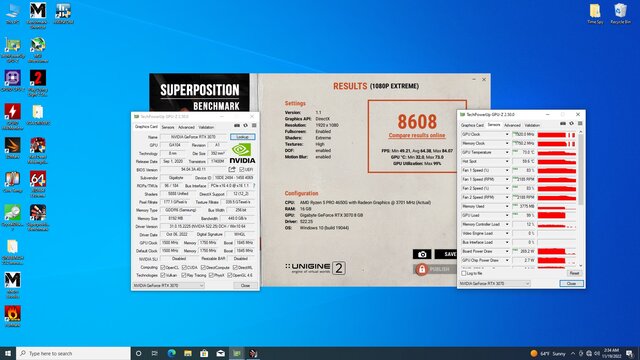The image size is (640, 360).
Task: Click refresh icon in GPU-Z Sensors window
Action: [571, 124]
